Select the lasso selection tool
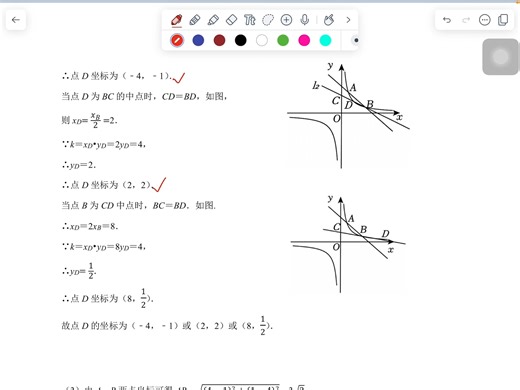 pos(268,20)
